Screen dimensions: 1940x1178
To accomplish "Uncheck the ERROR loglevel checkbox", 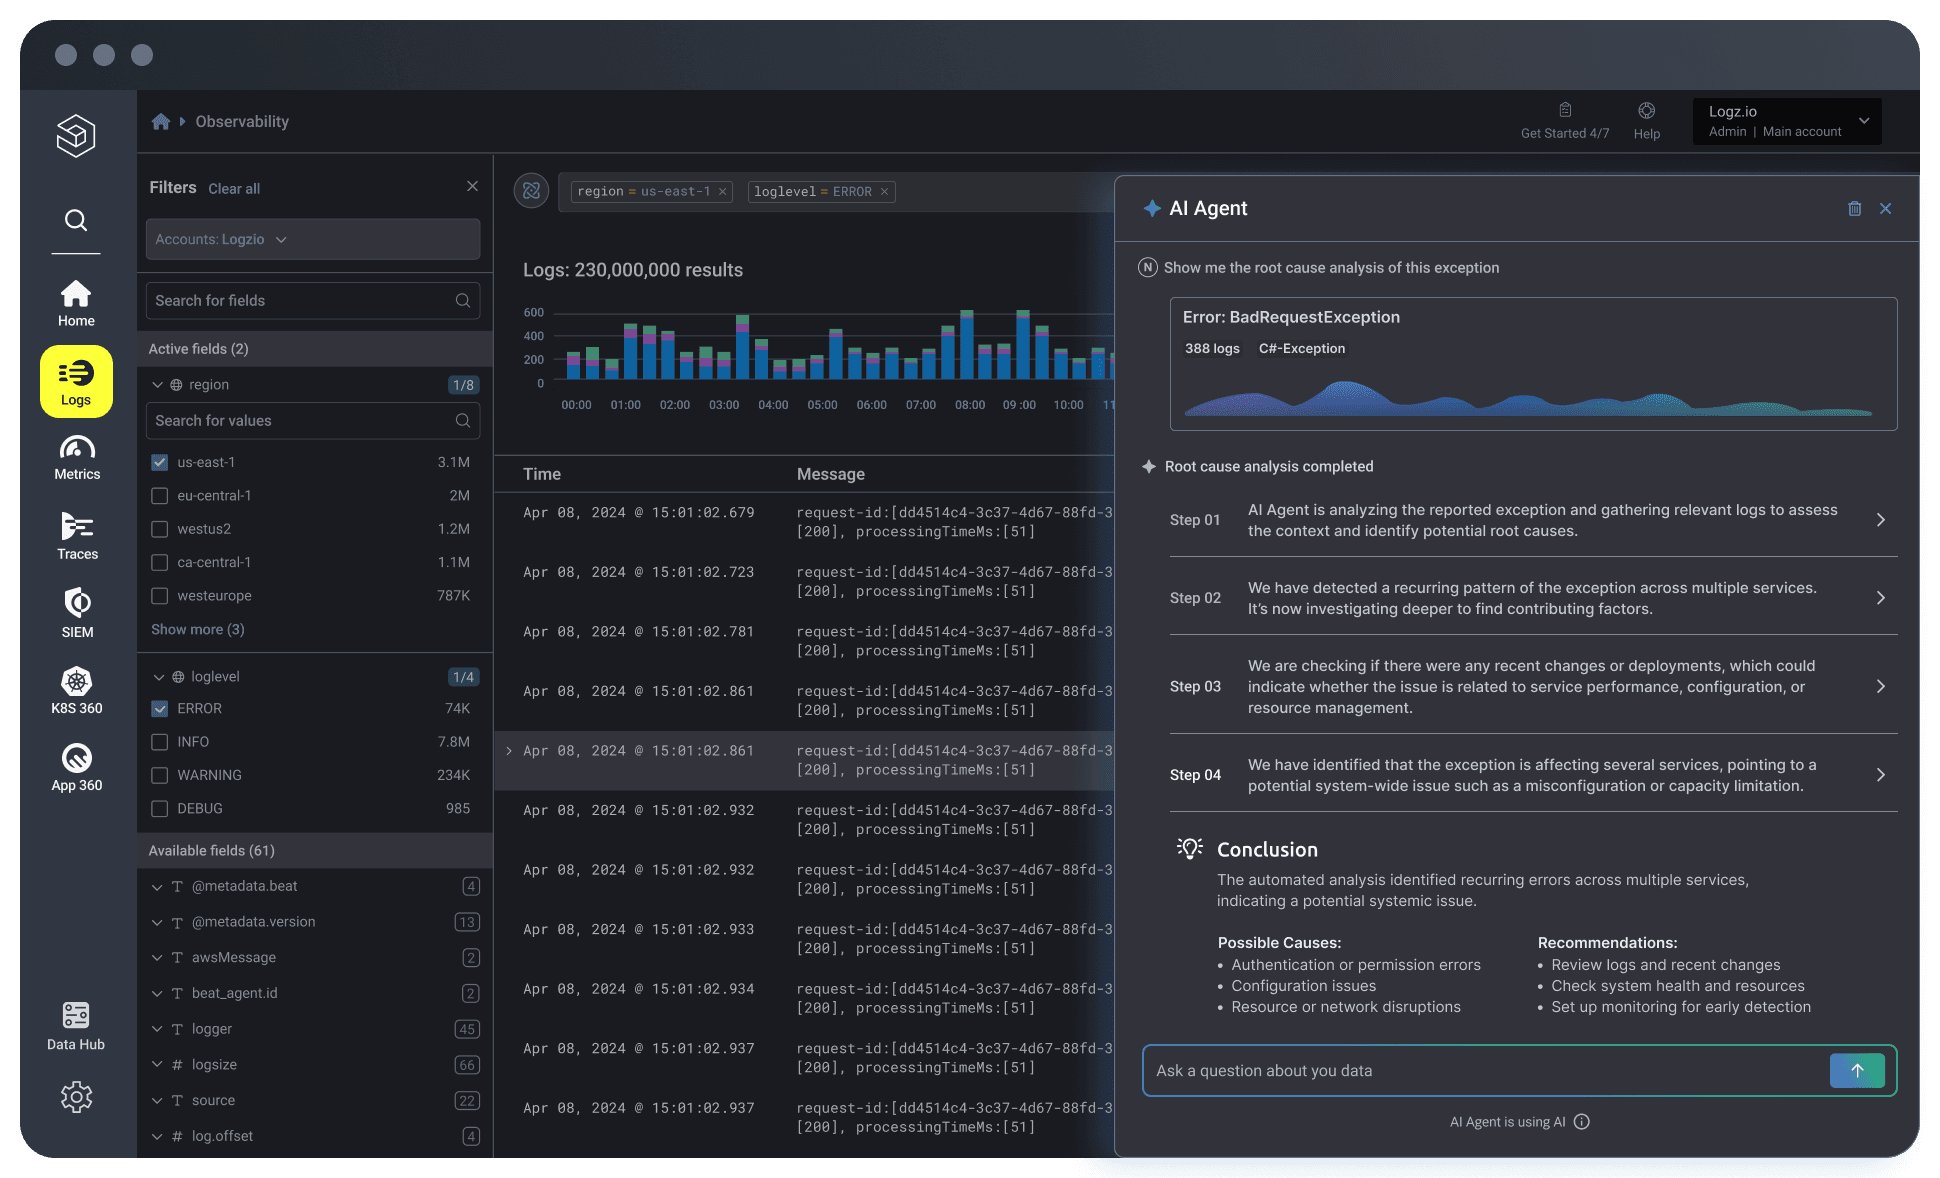I will click(159, 709).
